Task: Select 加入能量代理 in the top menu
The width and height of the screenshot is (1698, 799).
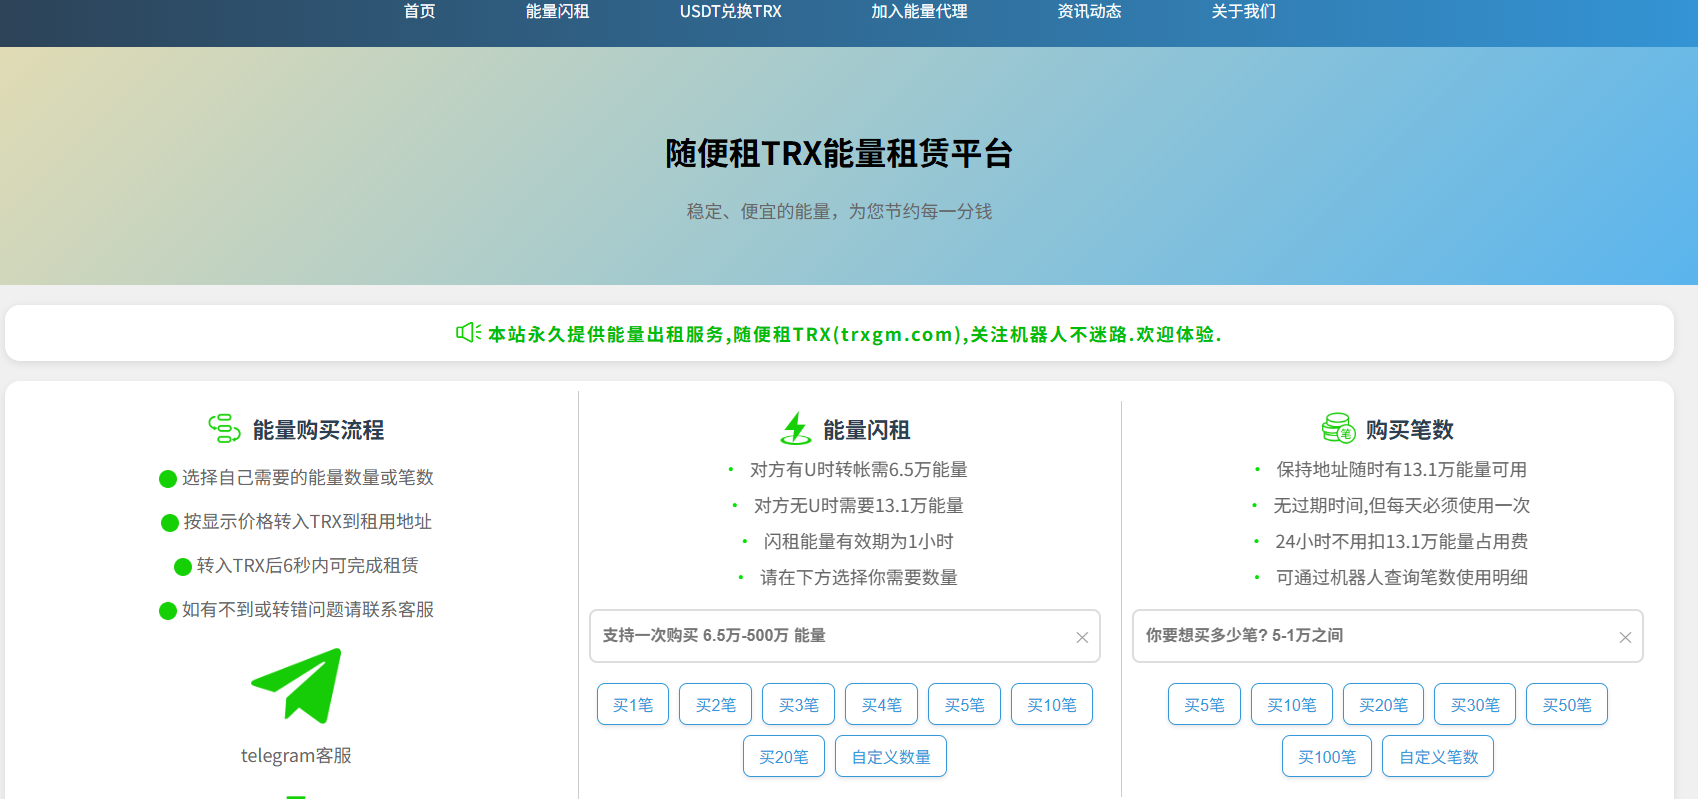Action: (x=919, y=12)
